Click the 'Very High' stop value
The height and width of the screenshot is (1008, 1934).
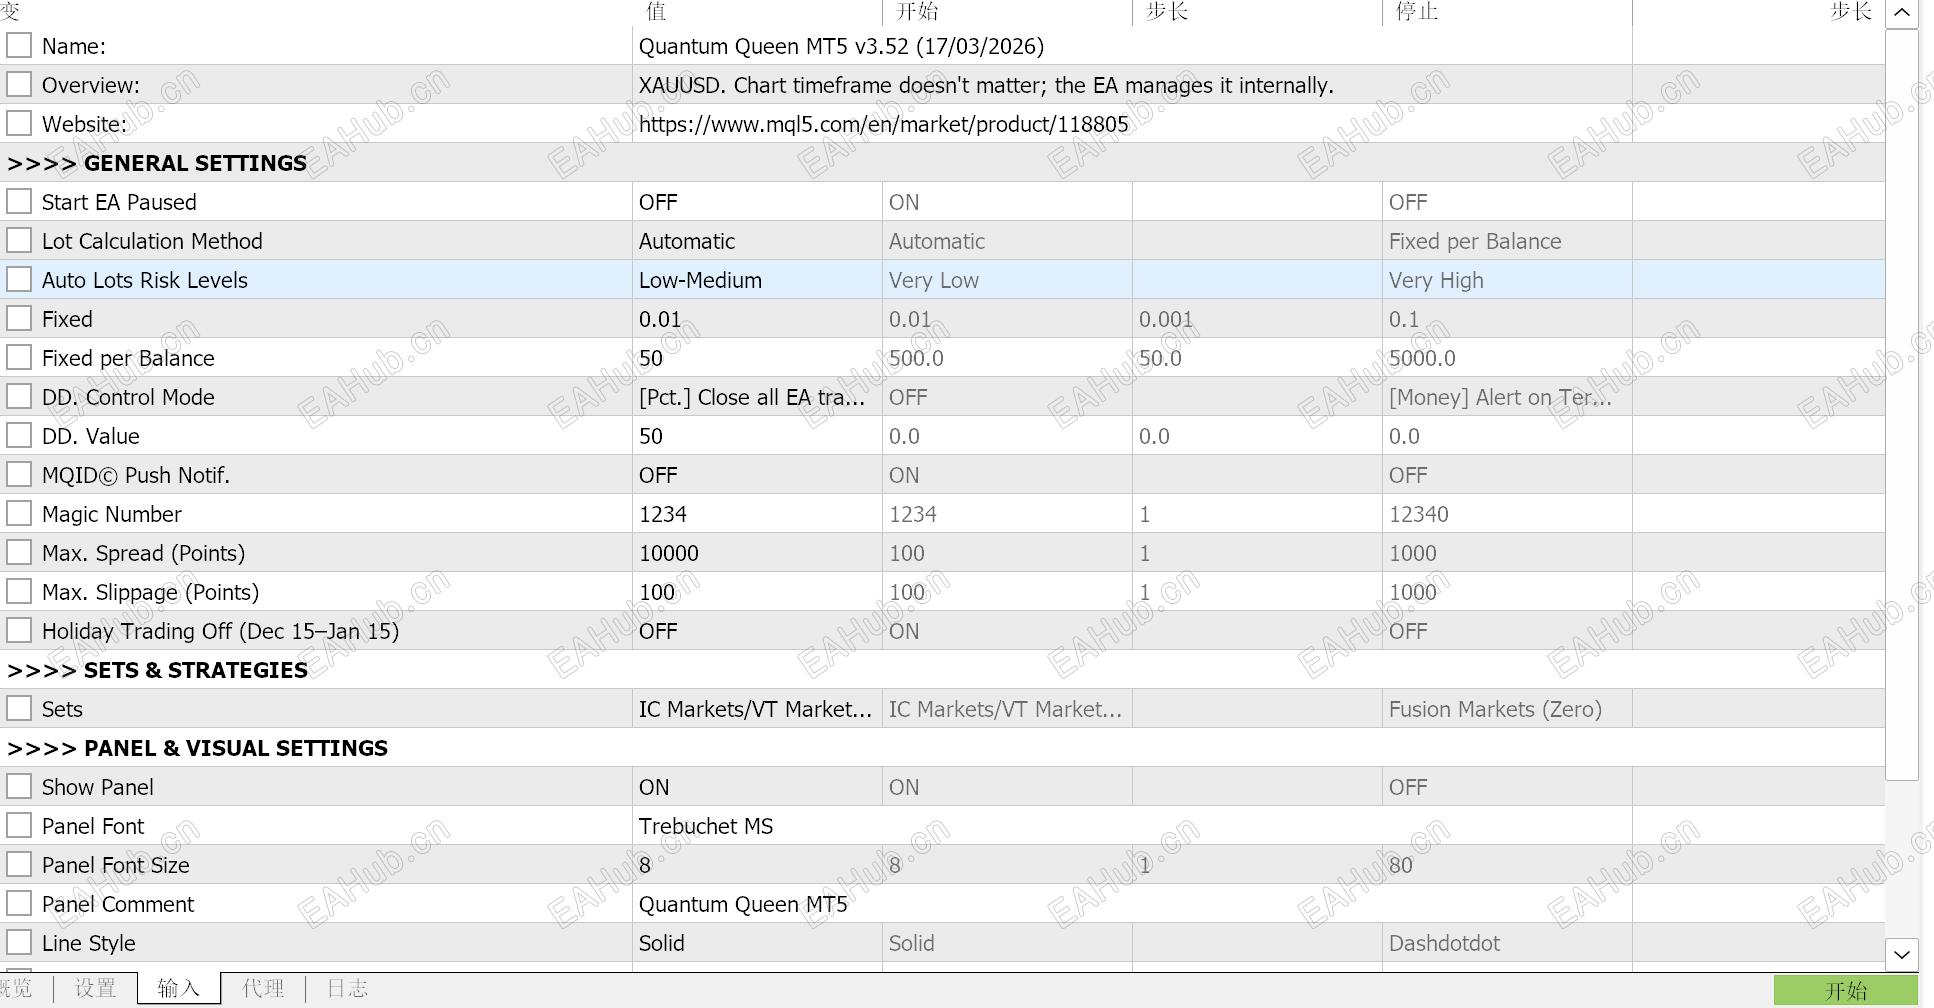click(x=1436, y=280)
